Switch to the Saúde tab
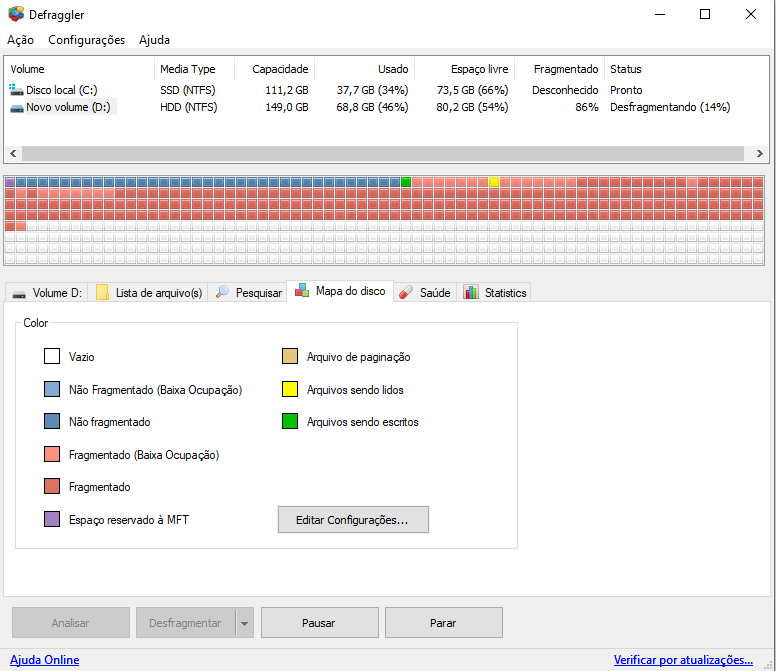The image size is (776, 671). [425, 292]
